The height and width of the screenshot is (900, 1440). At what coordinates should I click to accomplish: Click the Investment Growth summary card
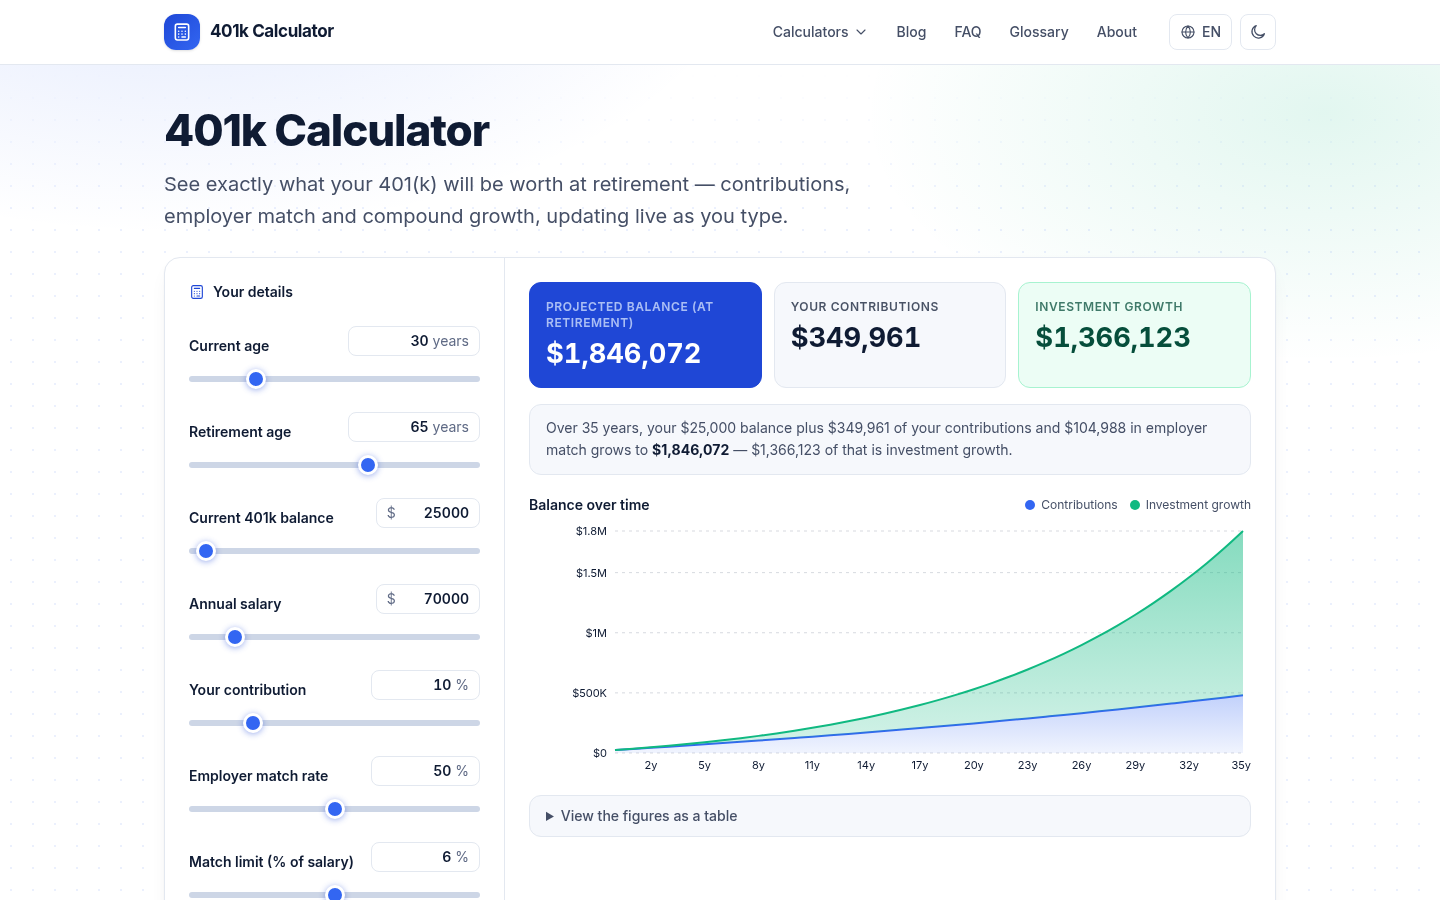(1134, 335)
